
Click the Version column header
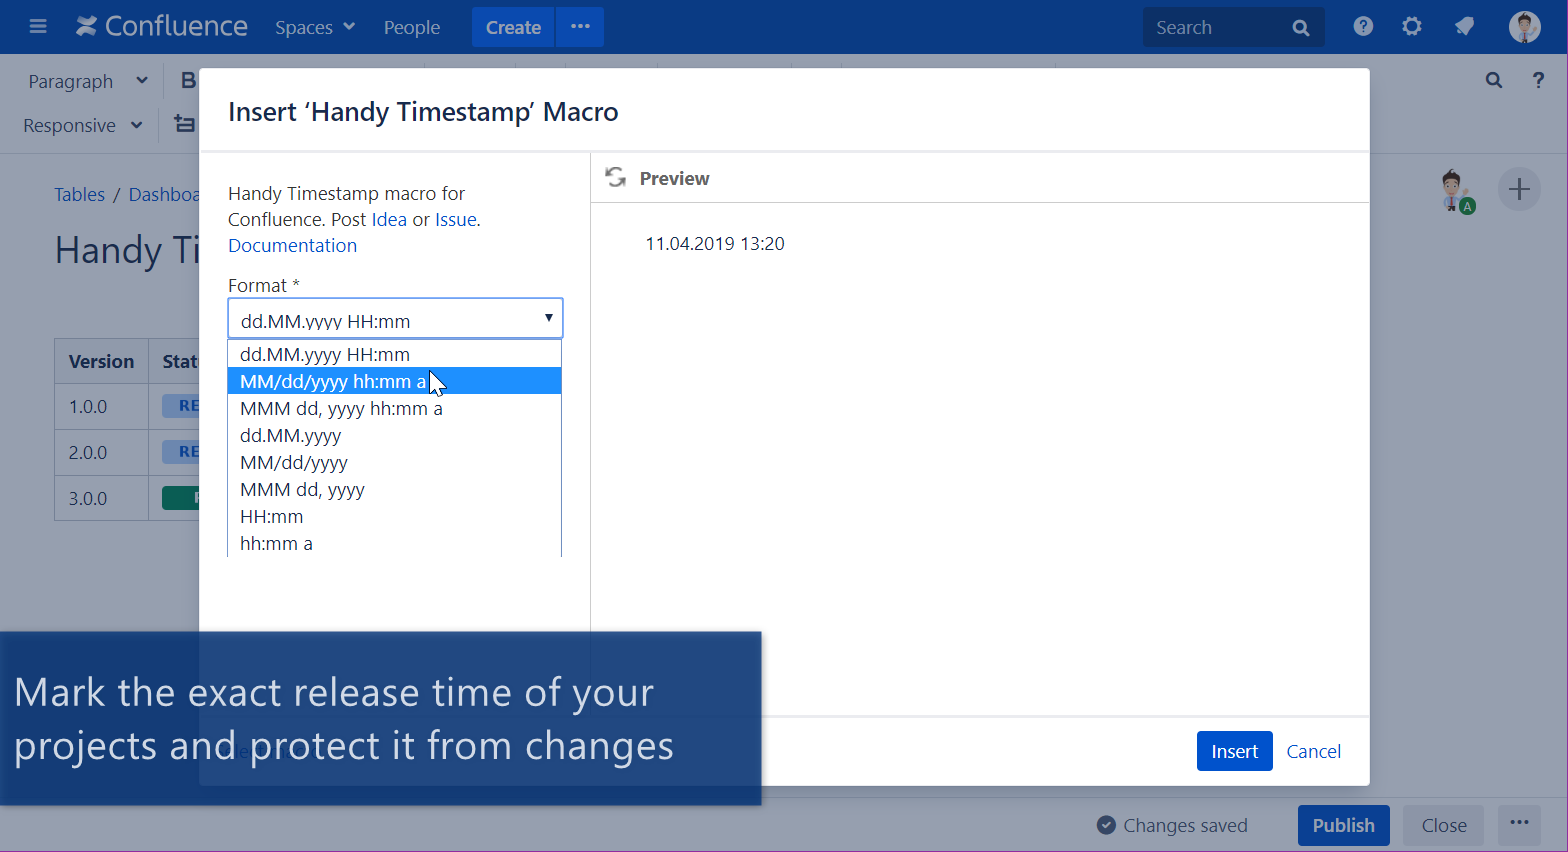tap(101, 361)
